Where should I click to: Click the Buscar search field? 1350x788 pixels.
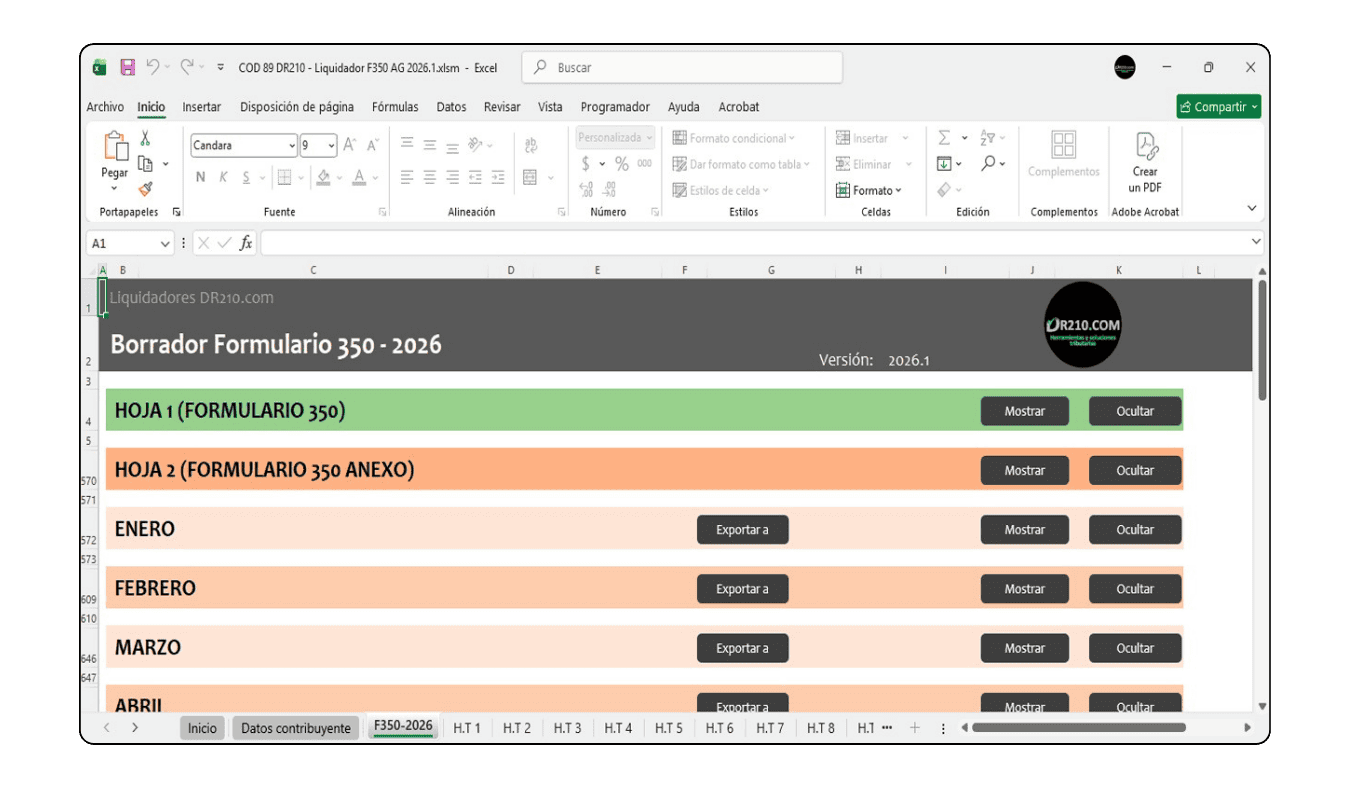tap(690, 68)
